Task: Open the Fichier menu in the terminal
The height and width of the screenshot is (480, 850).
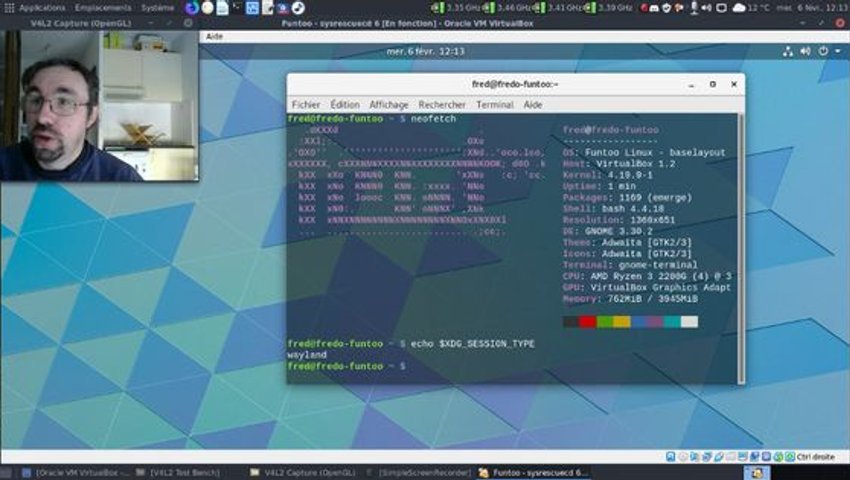Action: click(306, 104)
